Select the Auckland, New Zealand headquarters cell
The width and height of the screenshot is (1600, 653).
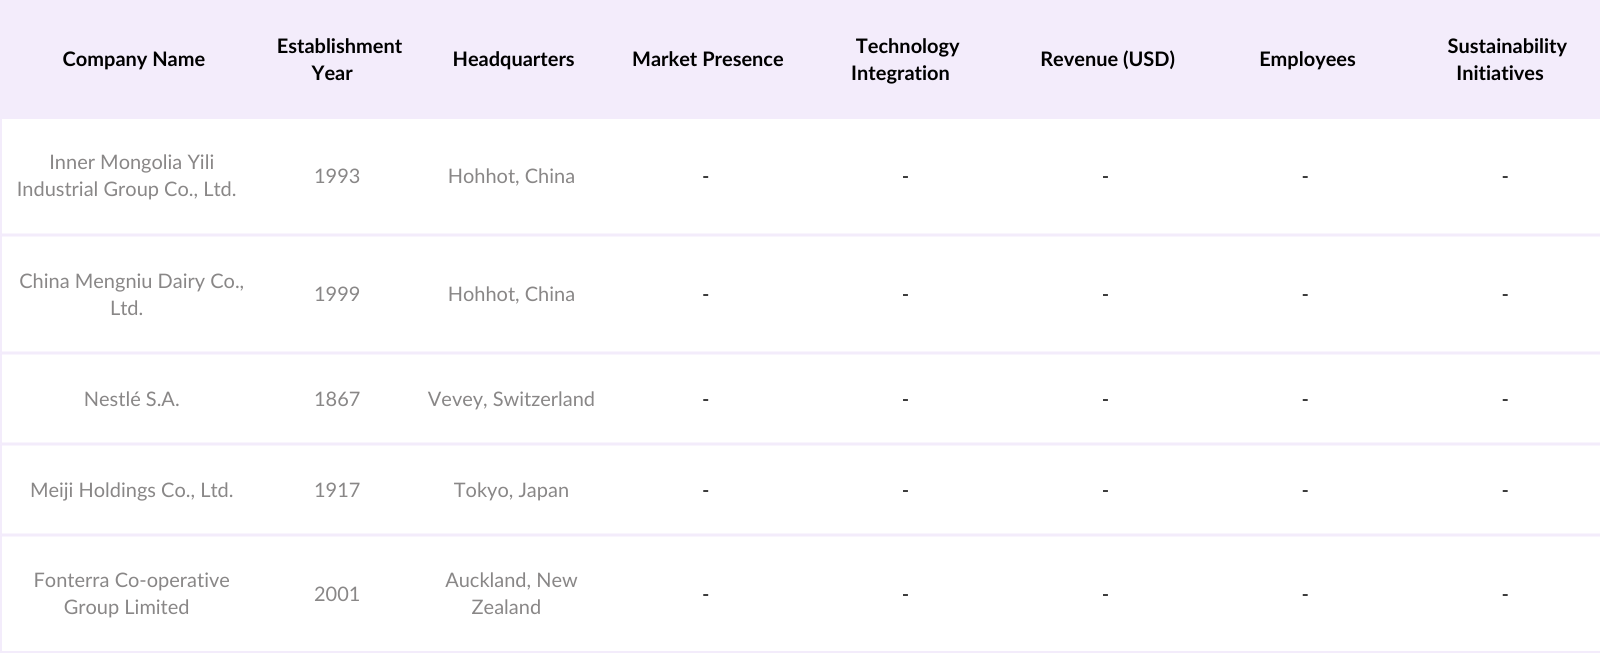coord(511,594)
